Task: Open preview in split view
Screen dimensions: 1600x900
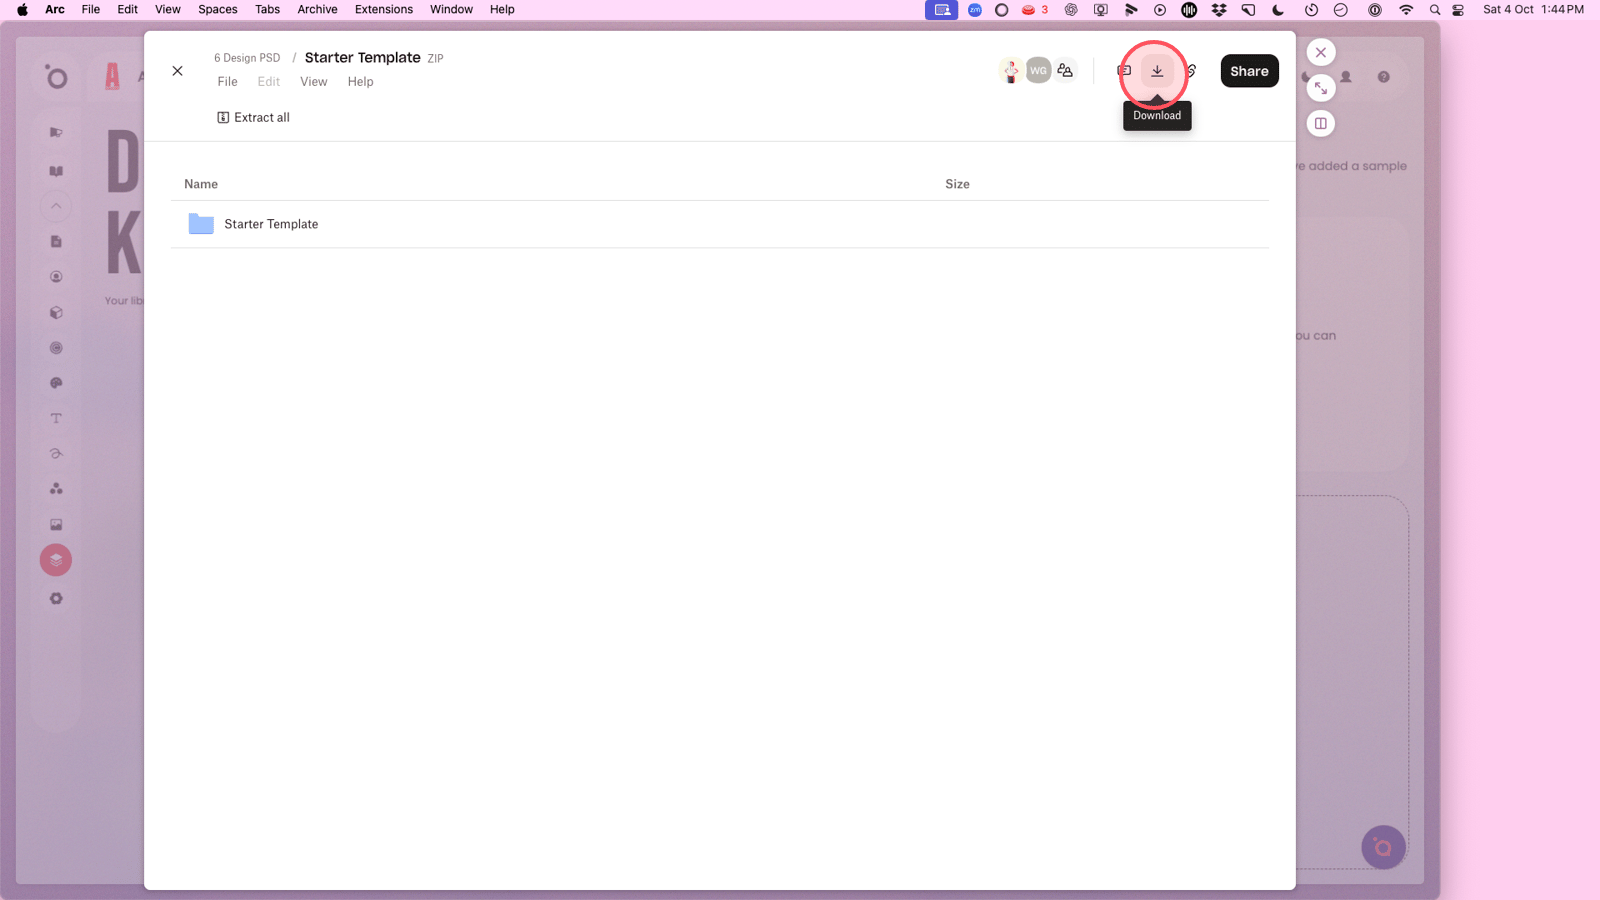Action: point(1321,123)
